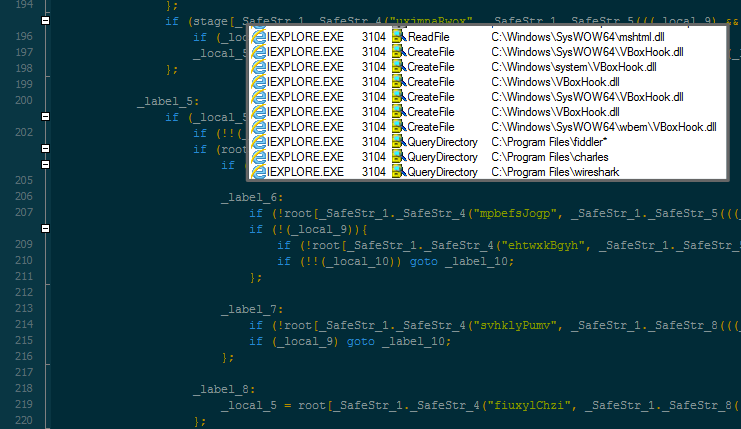Collapse the fold marker directly below line 202
This screenshot has width=741, height=429.
[45, 149]
